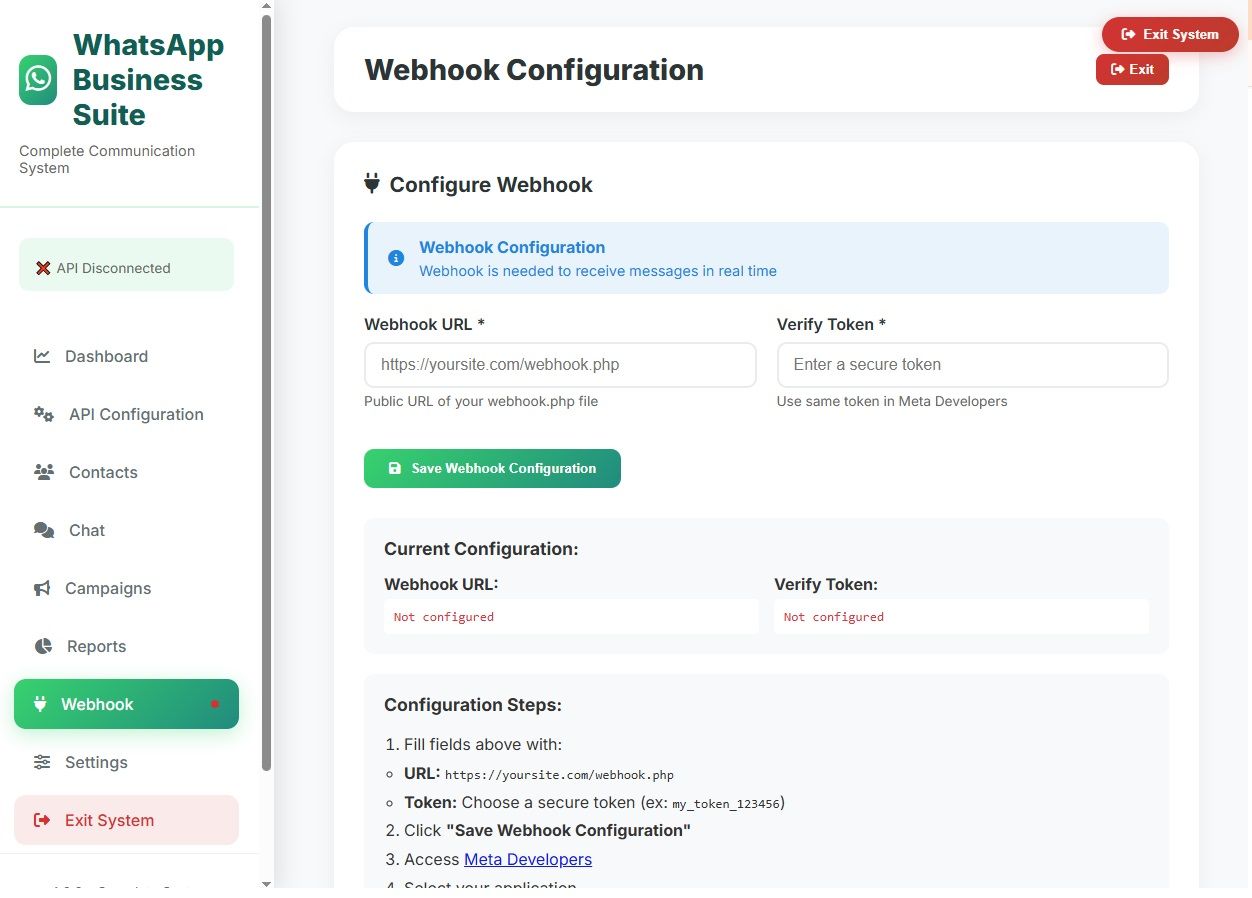Click the API Configuration gears icon
The image size is (1252, 898).
pos(44,414)
